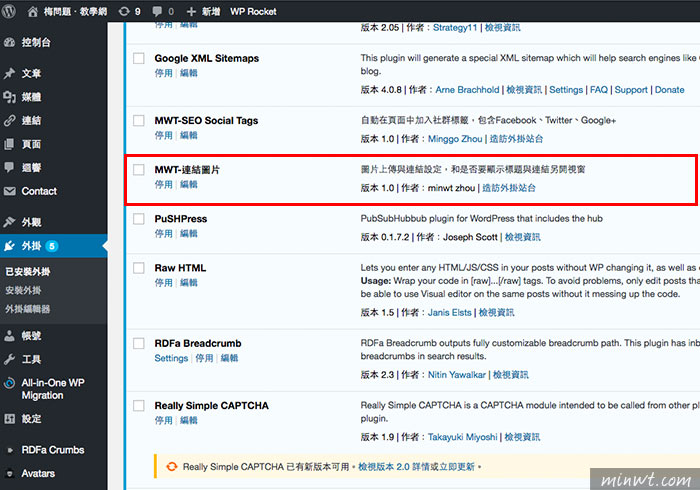Check the RDFa Breadcrumb plugin checkbox
This screenshot has width=700, height=490.
(x=139, y=343)
